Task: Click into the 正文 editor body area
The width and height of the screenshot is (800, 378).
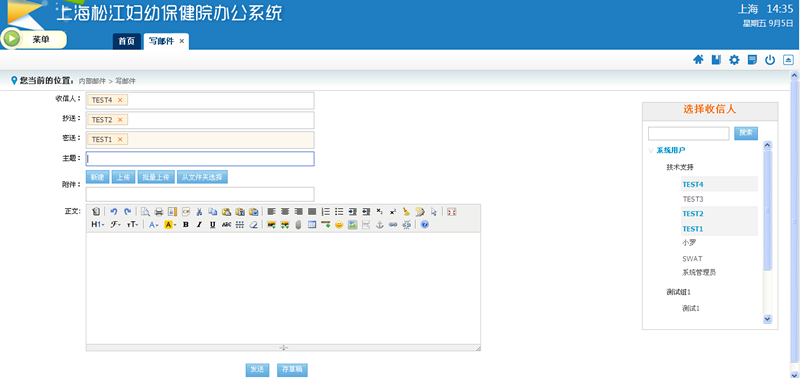Action: click(283, 288)
